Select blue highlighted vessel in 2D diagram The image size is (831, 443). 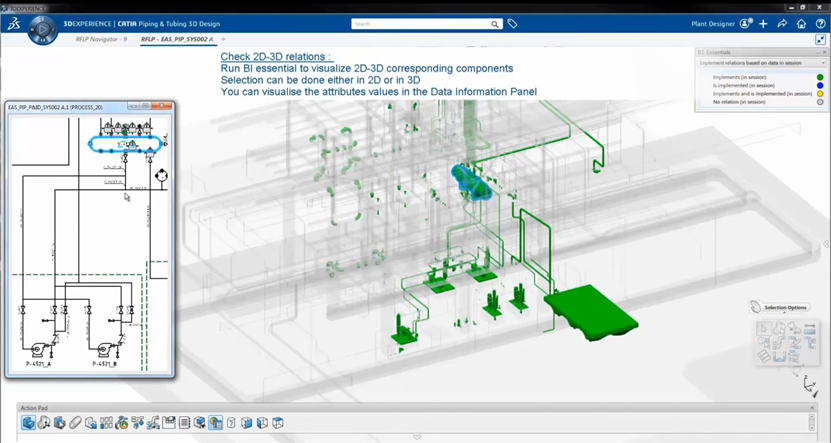[125, 144]
